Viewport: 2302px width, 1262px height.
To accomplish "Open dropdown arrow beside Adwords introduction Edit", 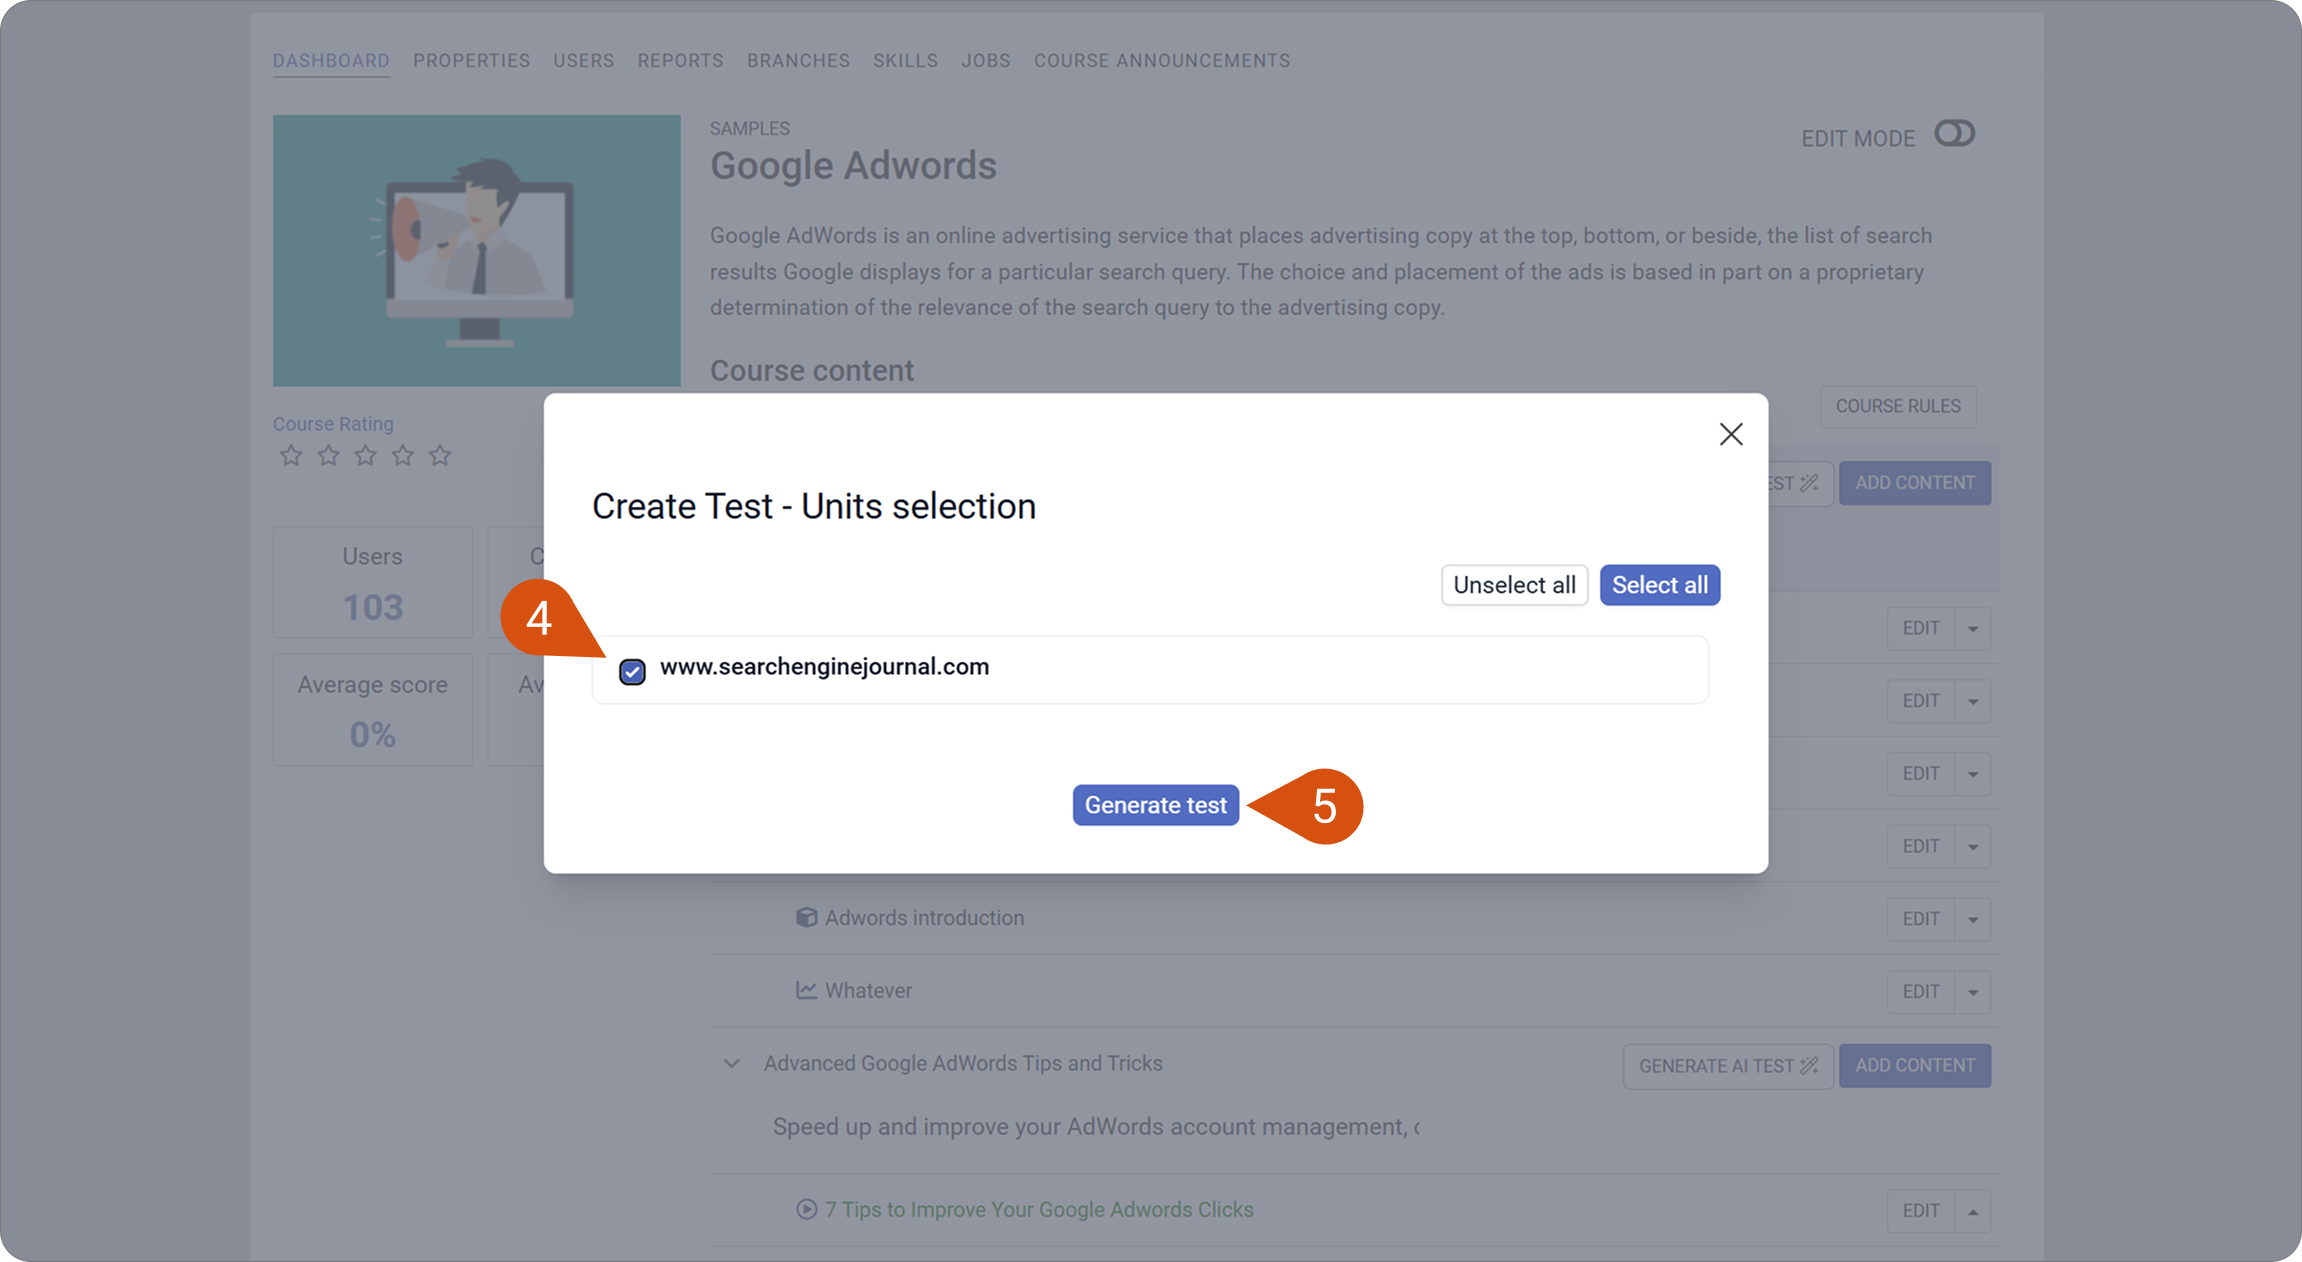I will point(1973,919).
